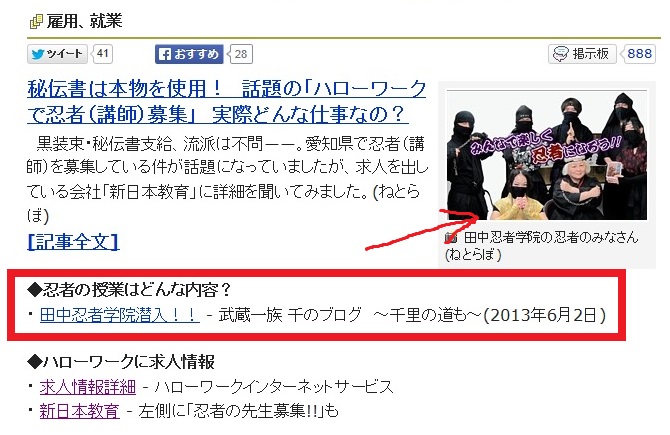
Task: Click the category icon beside 雇用、就業
Action: 36,21
